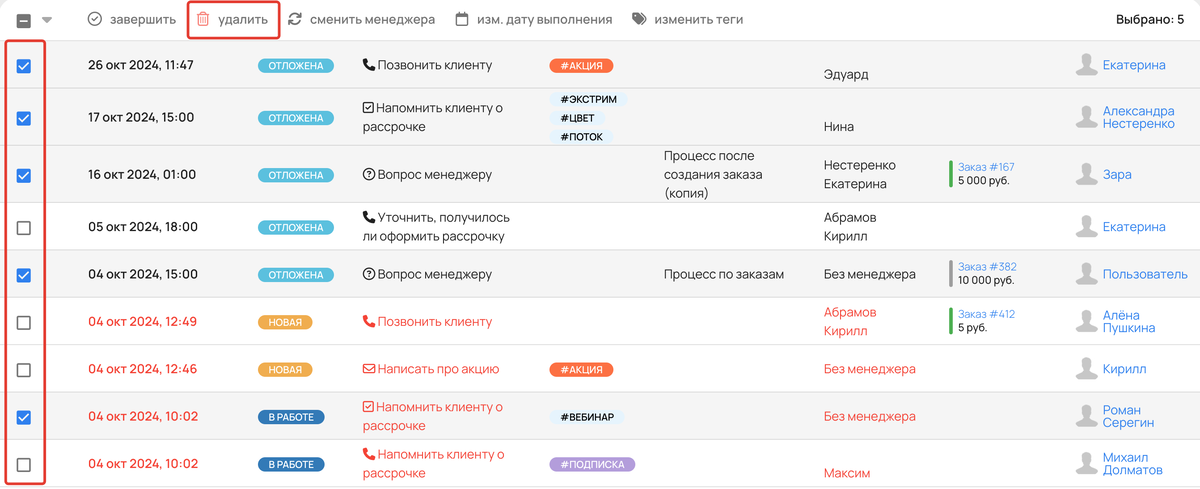The width and height of the screenshot is (1200, 489).
Task: Open order link Заказ #167
Action: (x=986, y=167)
